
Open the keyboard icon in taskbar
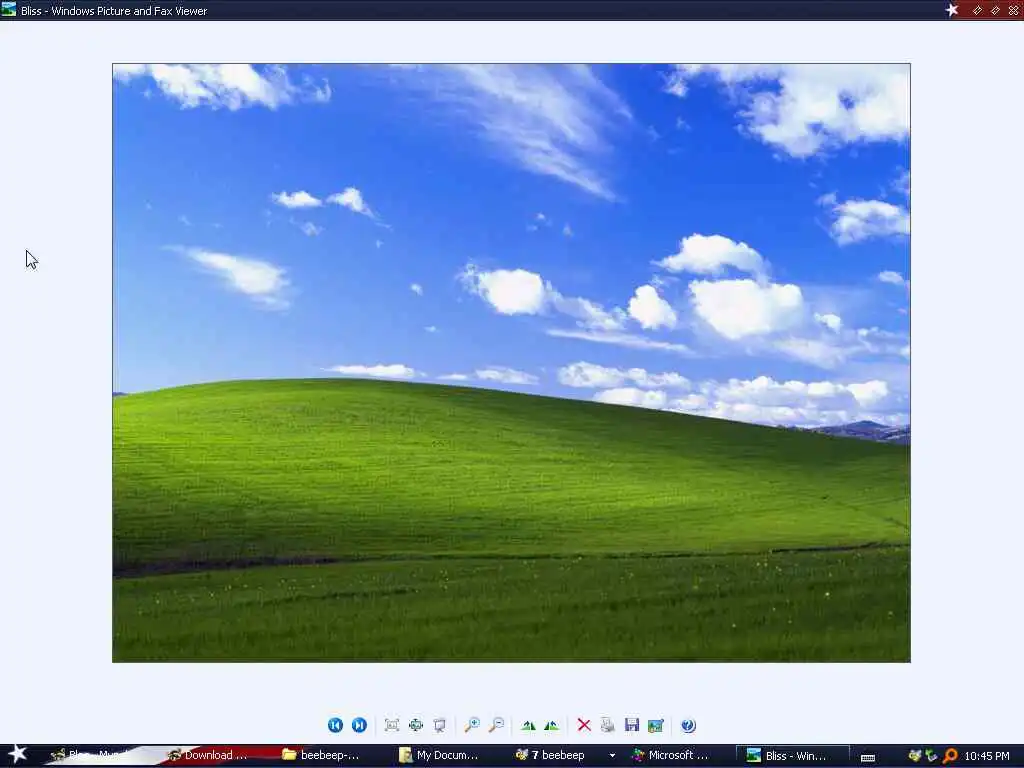(868, 758)
